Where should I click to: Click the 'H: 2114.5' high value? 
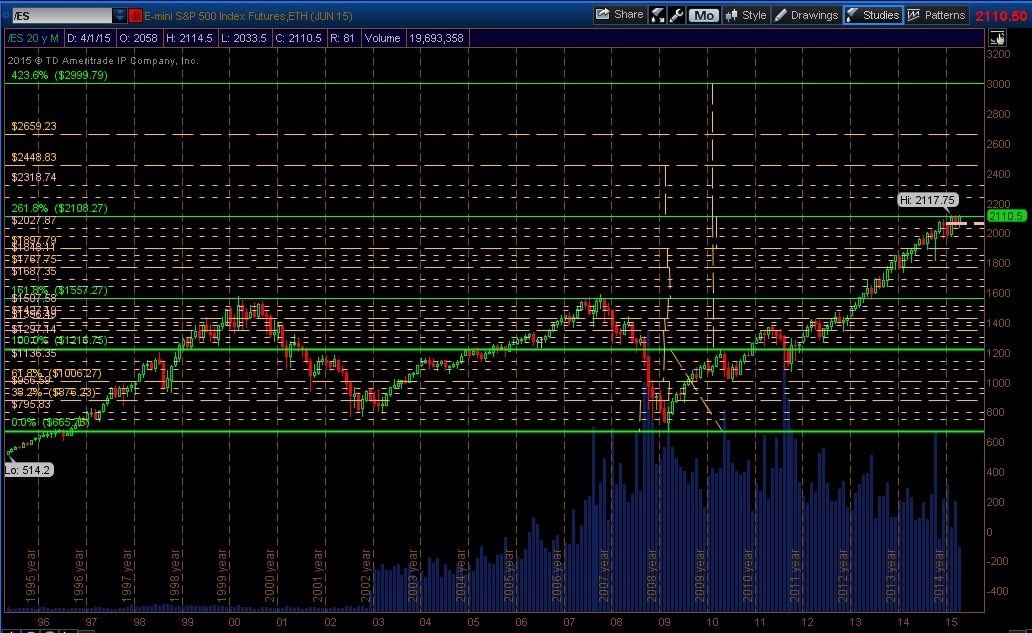tap(190, 38)
